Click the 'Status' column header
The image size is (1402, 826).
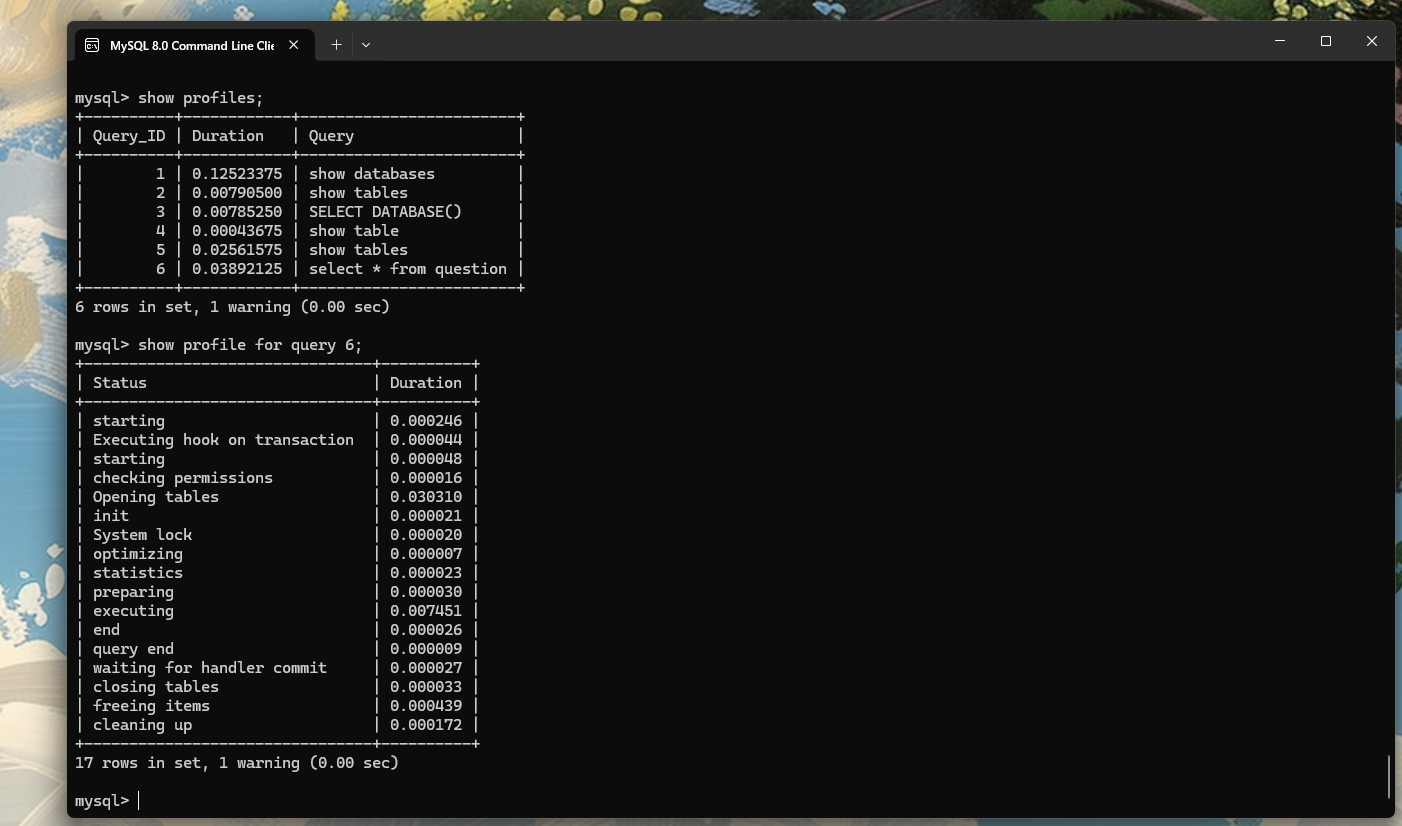click(x=120, y=383)
